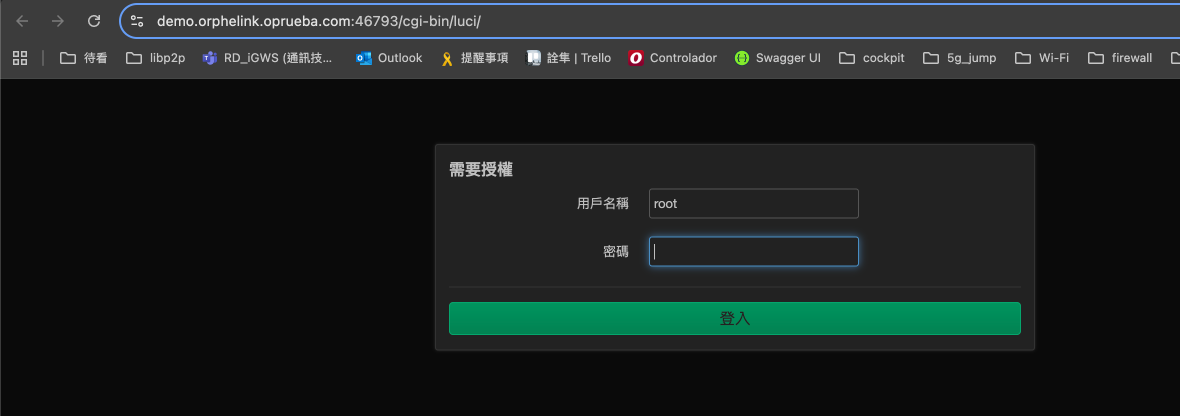Click into the 密碼 password field

(x=753, y=252)
